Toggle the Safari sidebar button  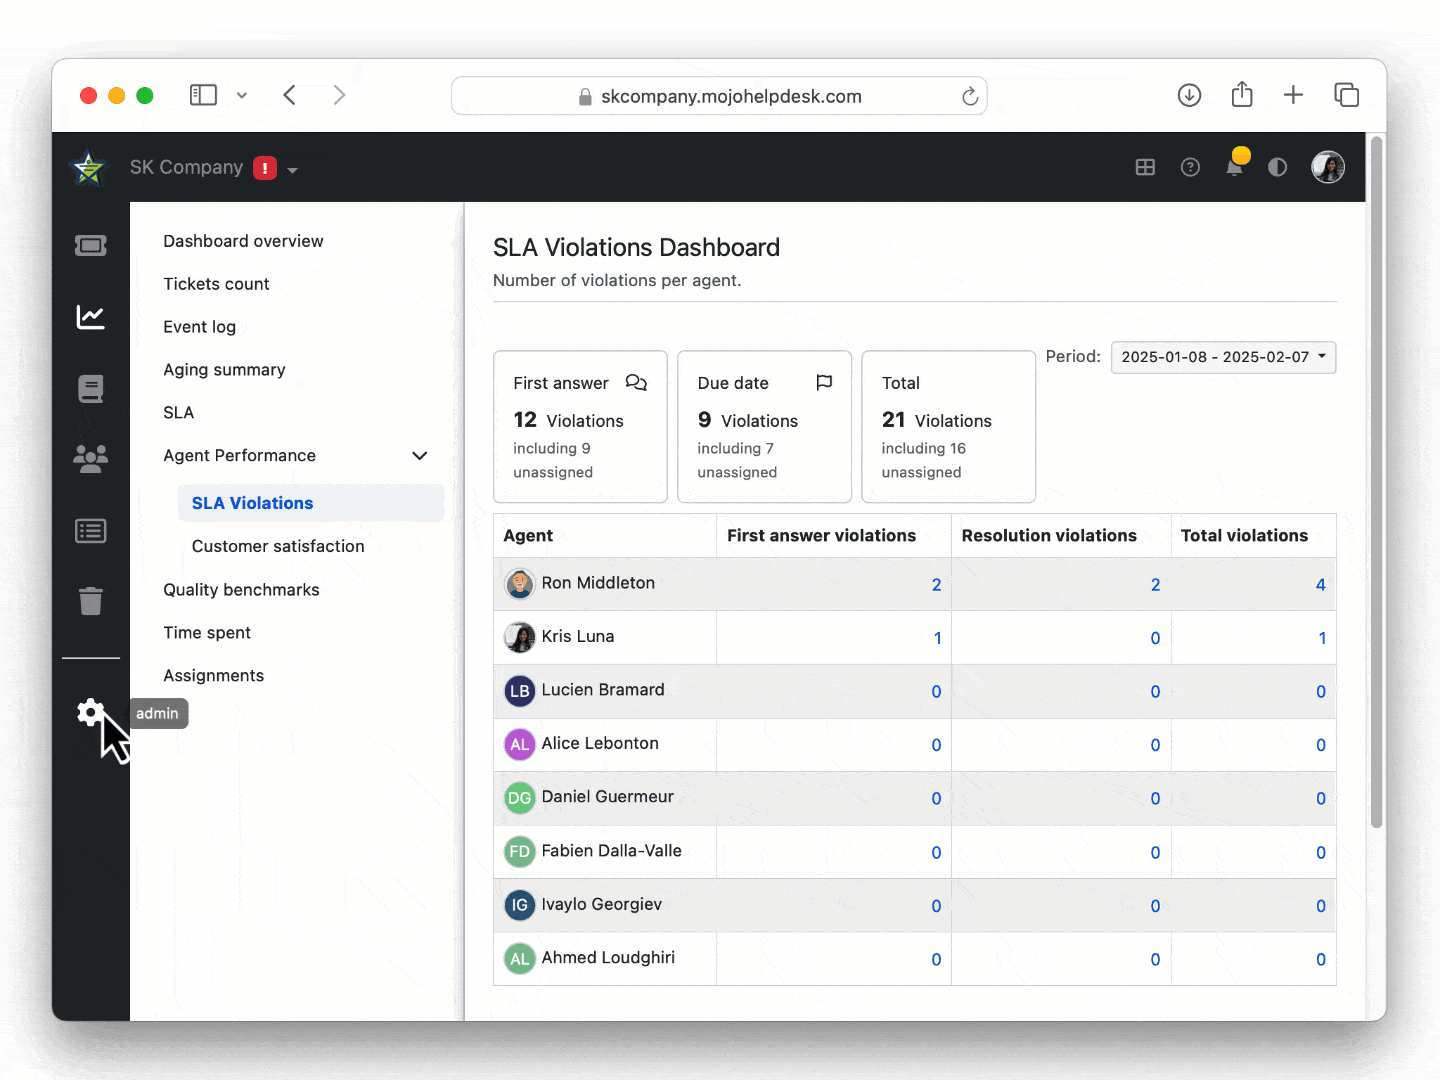click(203, 95)
